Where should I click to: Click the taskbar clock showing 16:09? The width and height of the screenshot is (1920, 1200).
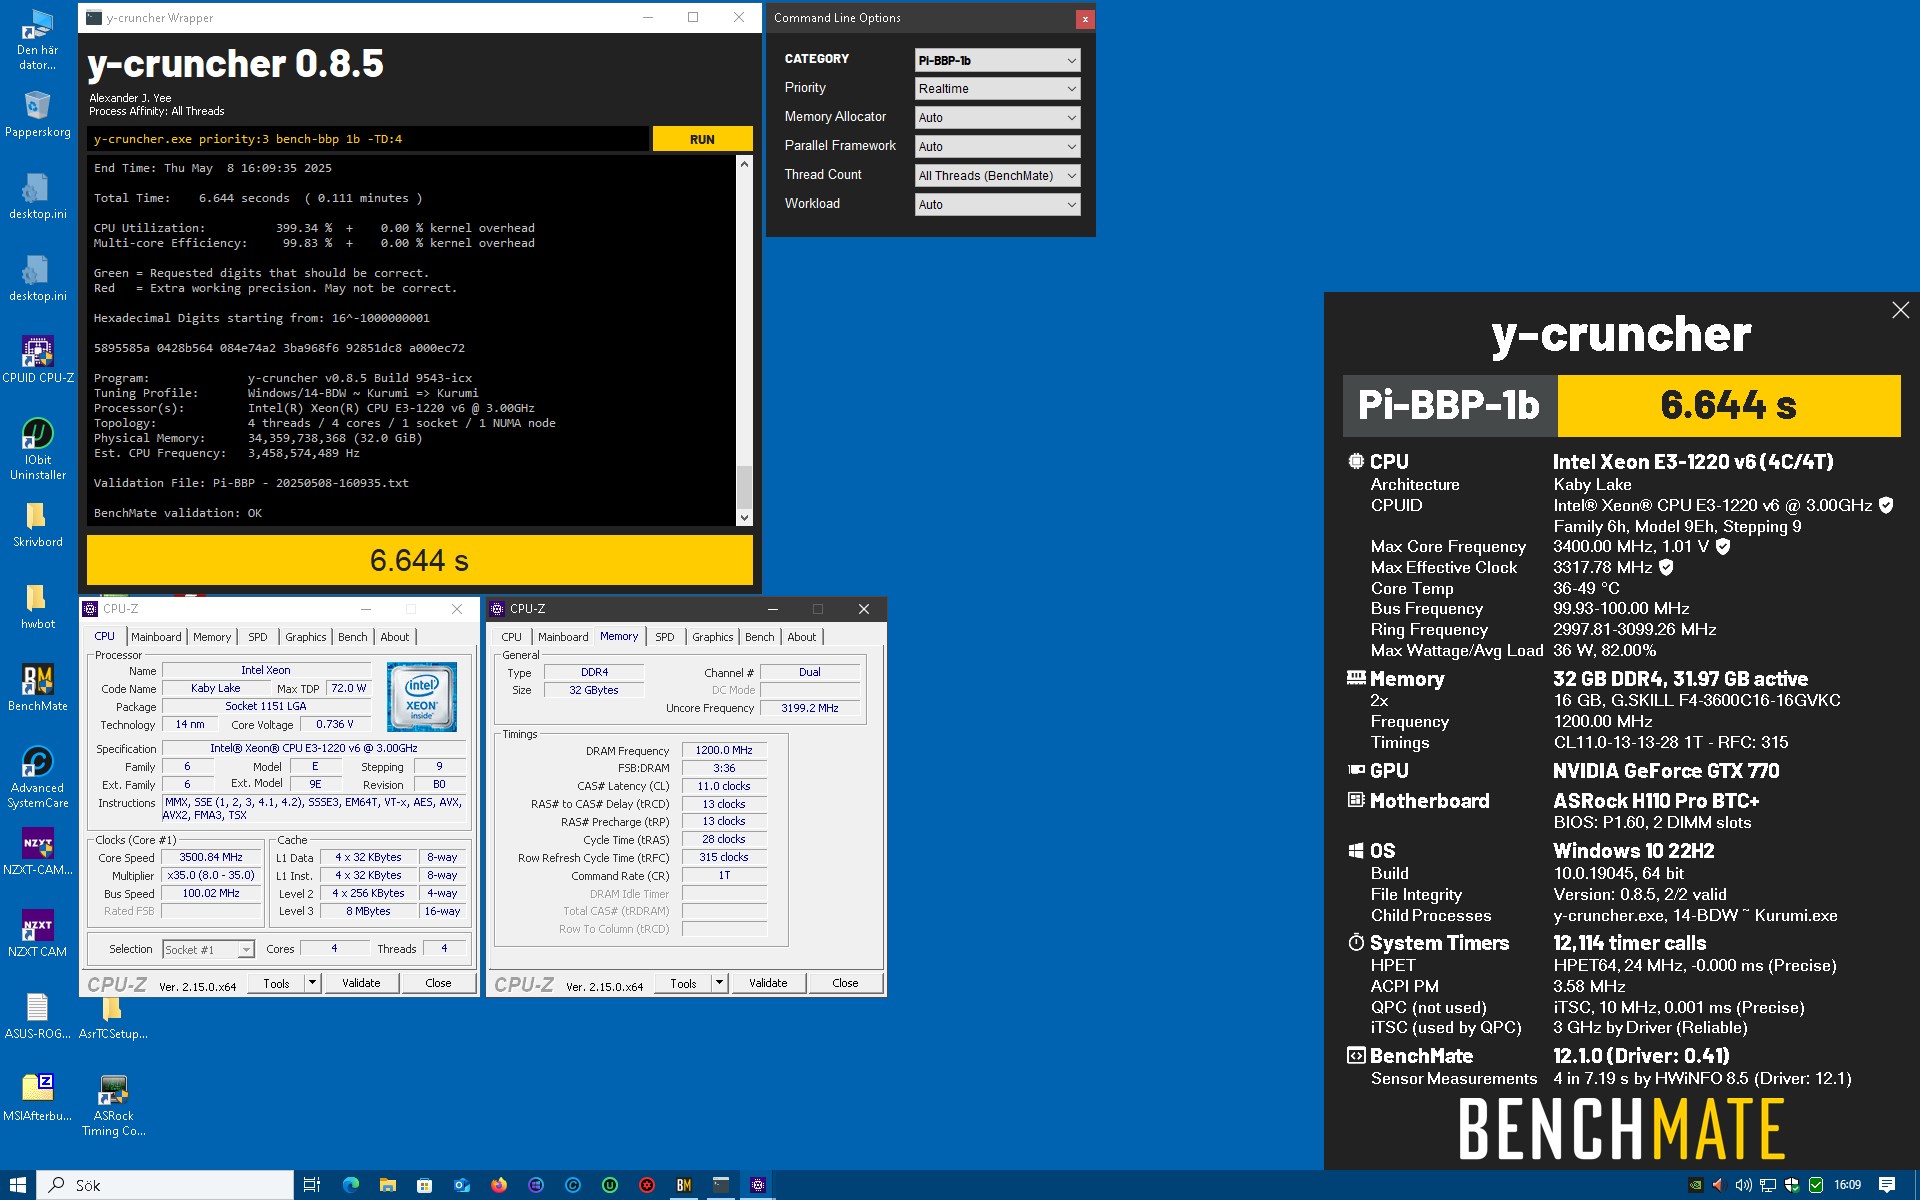point(1847,1185)
